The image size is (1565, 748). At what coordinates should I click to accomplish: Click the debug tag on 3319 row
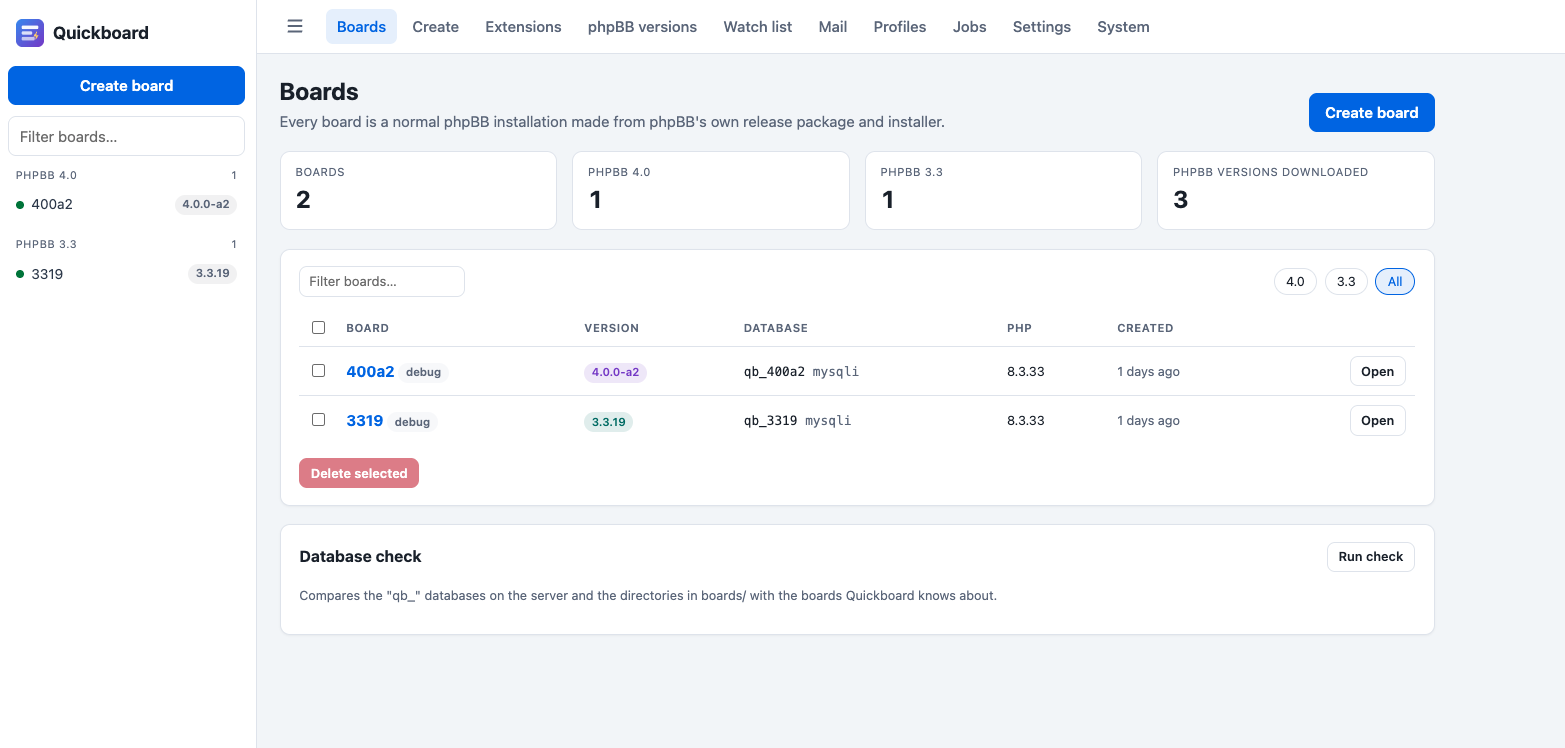point(412,422)
